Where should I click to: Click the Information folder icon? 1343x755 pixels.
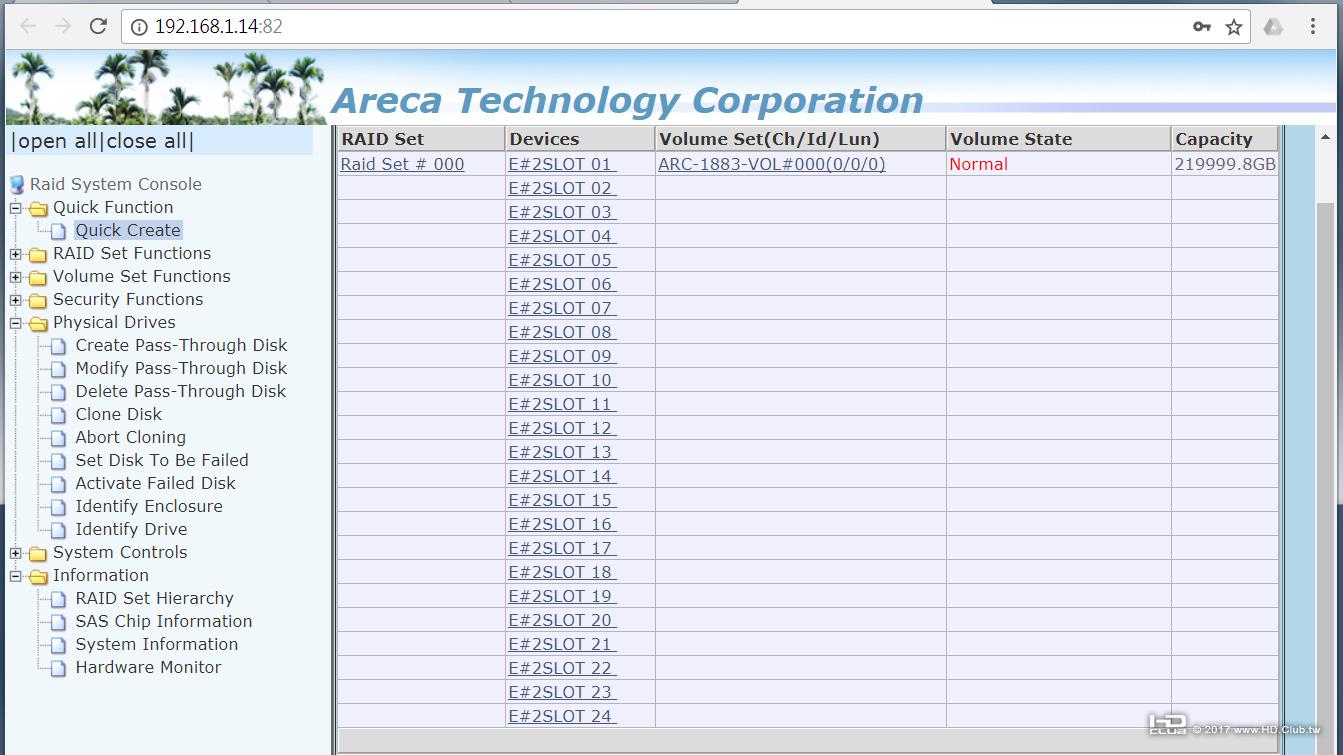tap(38, 576)
